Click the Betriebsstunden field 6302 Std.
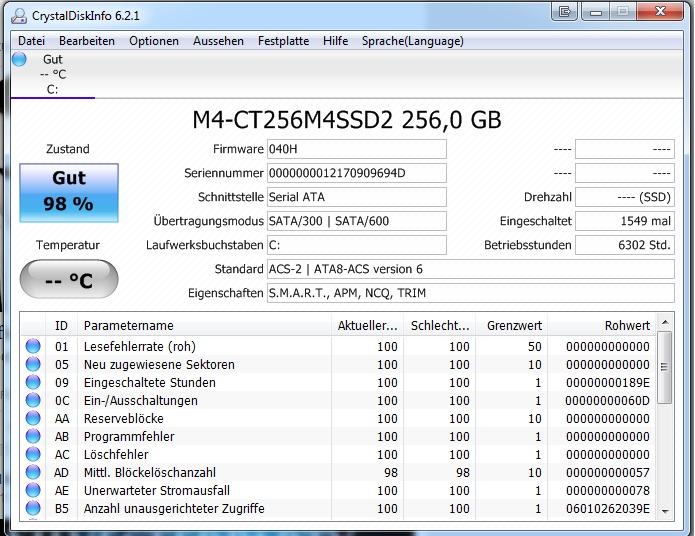 [x=625, y=245]
